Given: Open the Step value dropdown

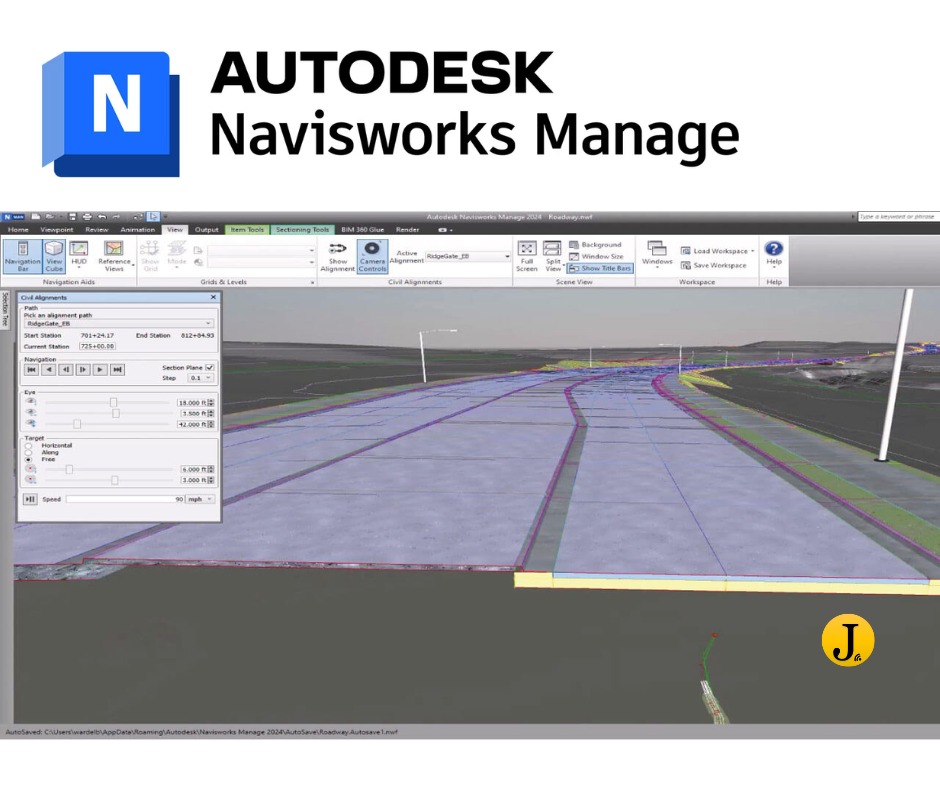Looking at the screenshot, I should [200, 378].
